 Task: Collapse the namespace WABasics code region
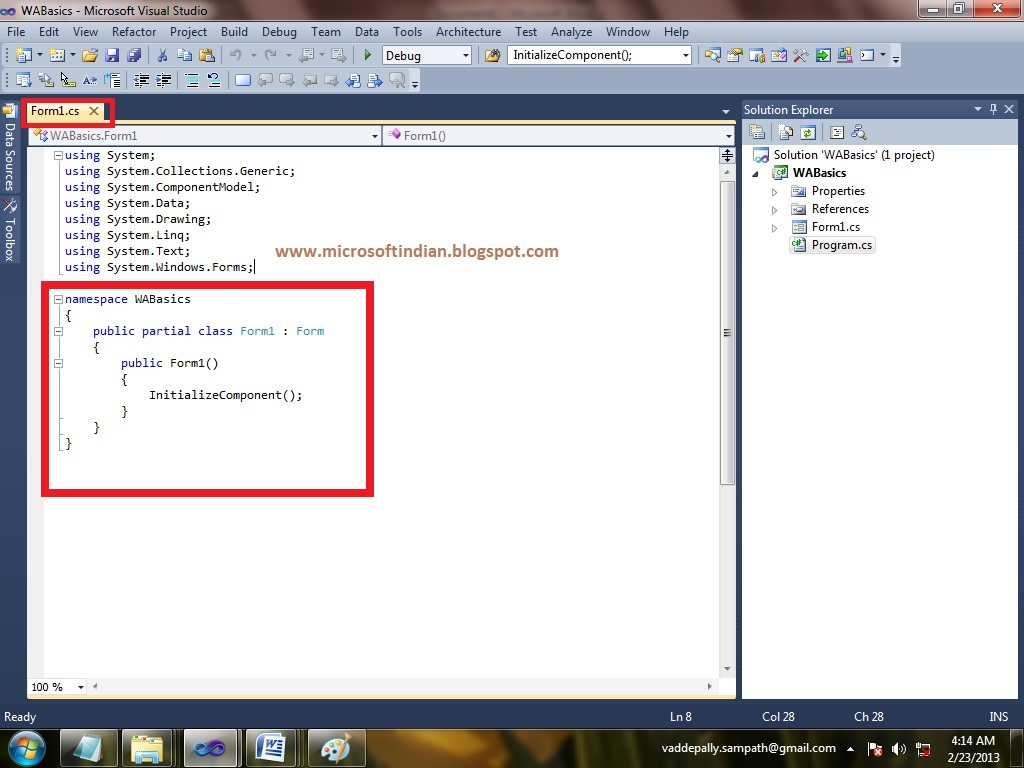57,298
